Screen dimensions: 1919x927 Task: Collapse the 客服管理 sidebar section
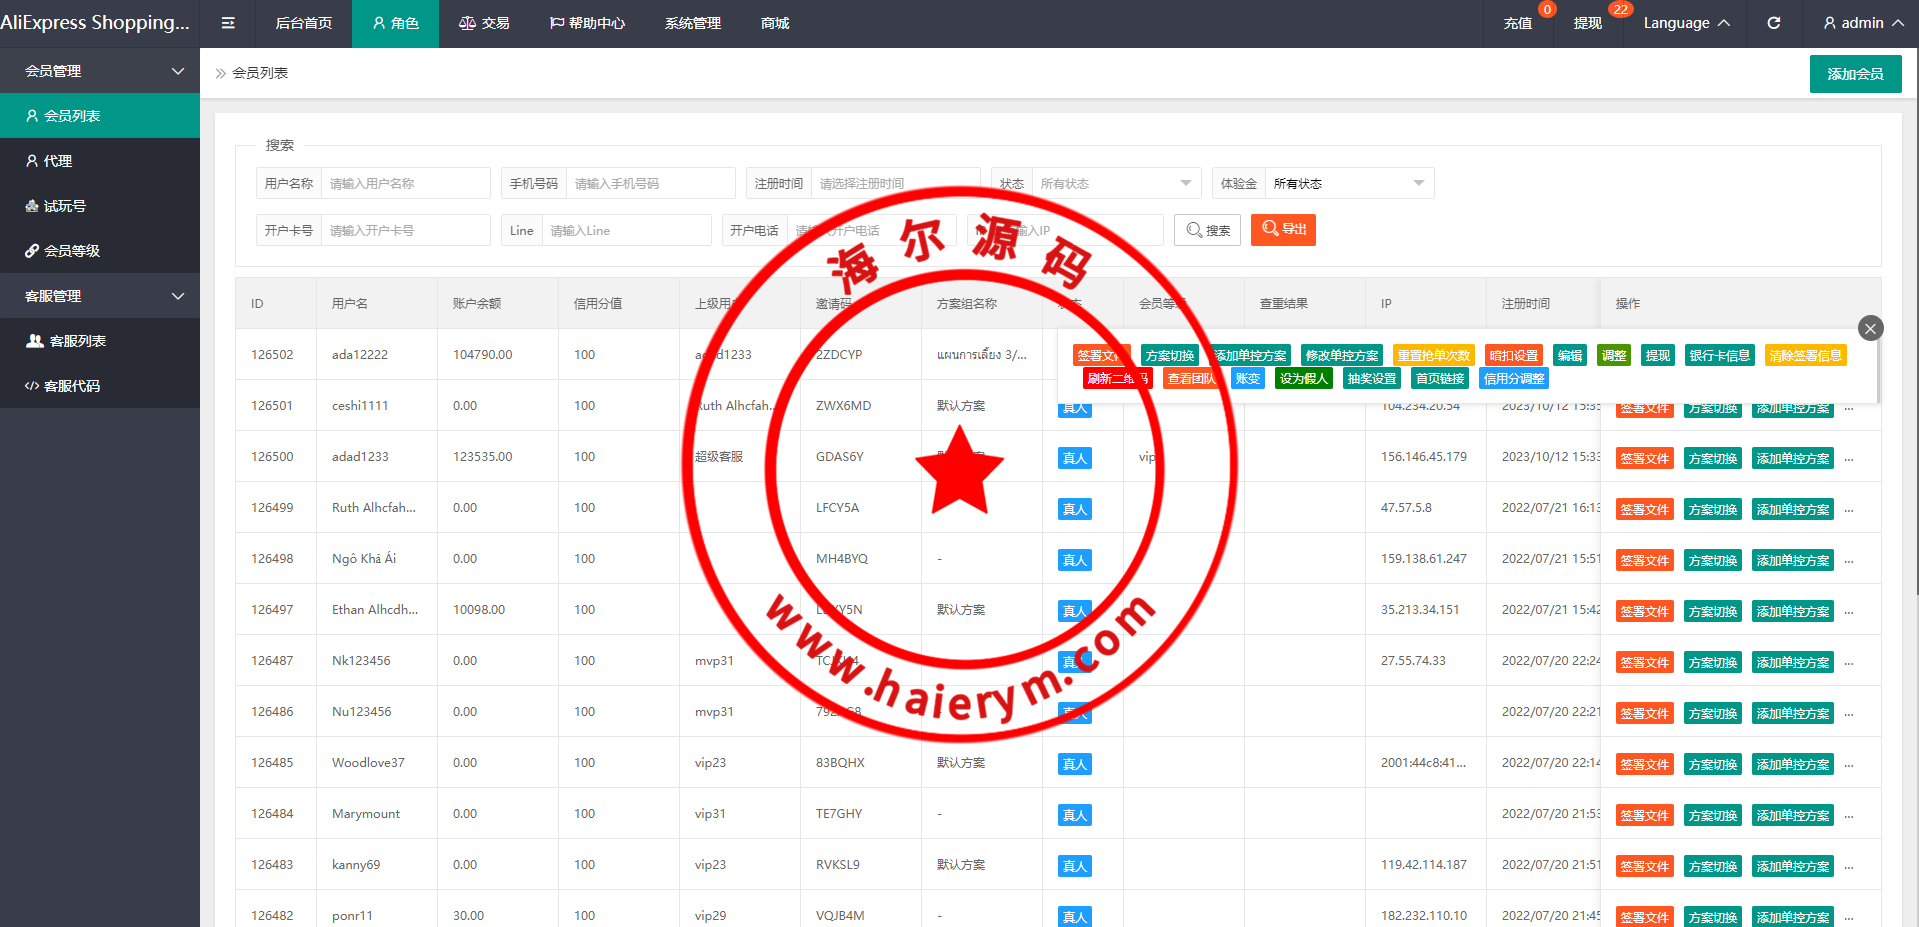tap(100, 296)
